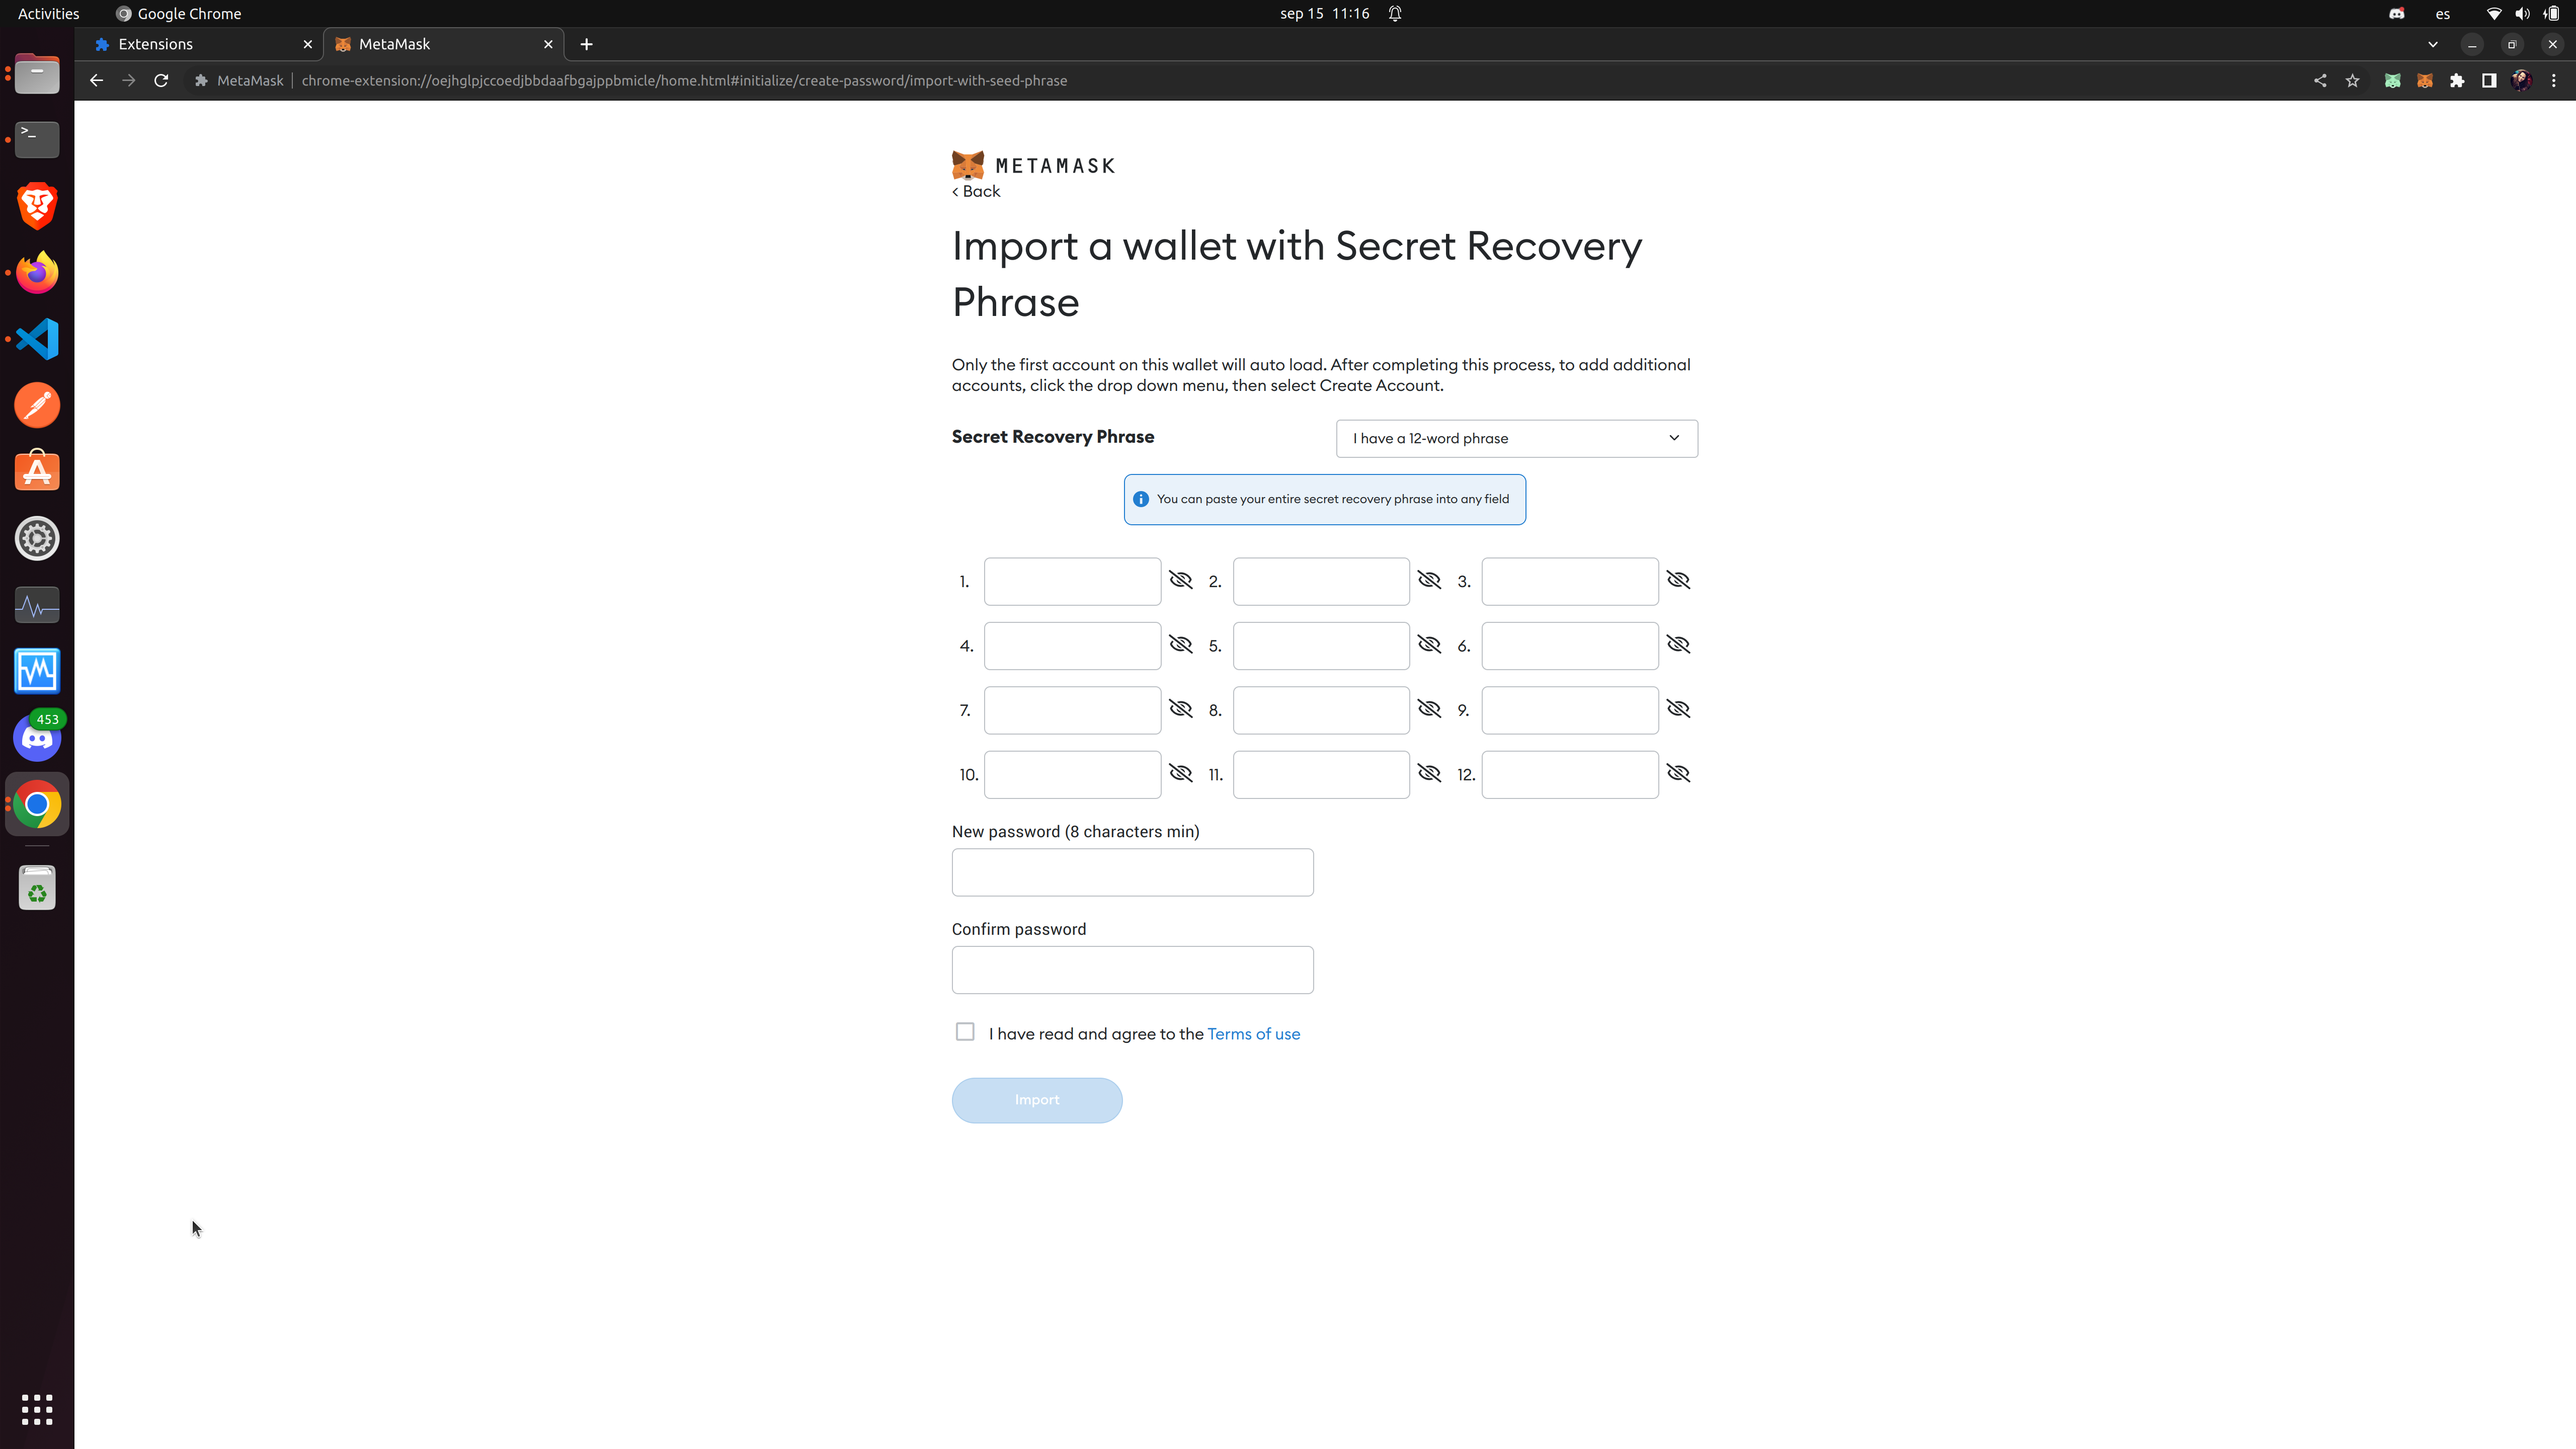Open the green MetaMask Flask extension icon
Screen dimensions: 2576x1449
2393,80
